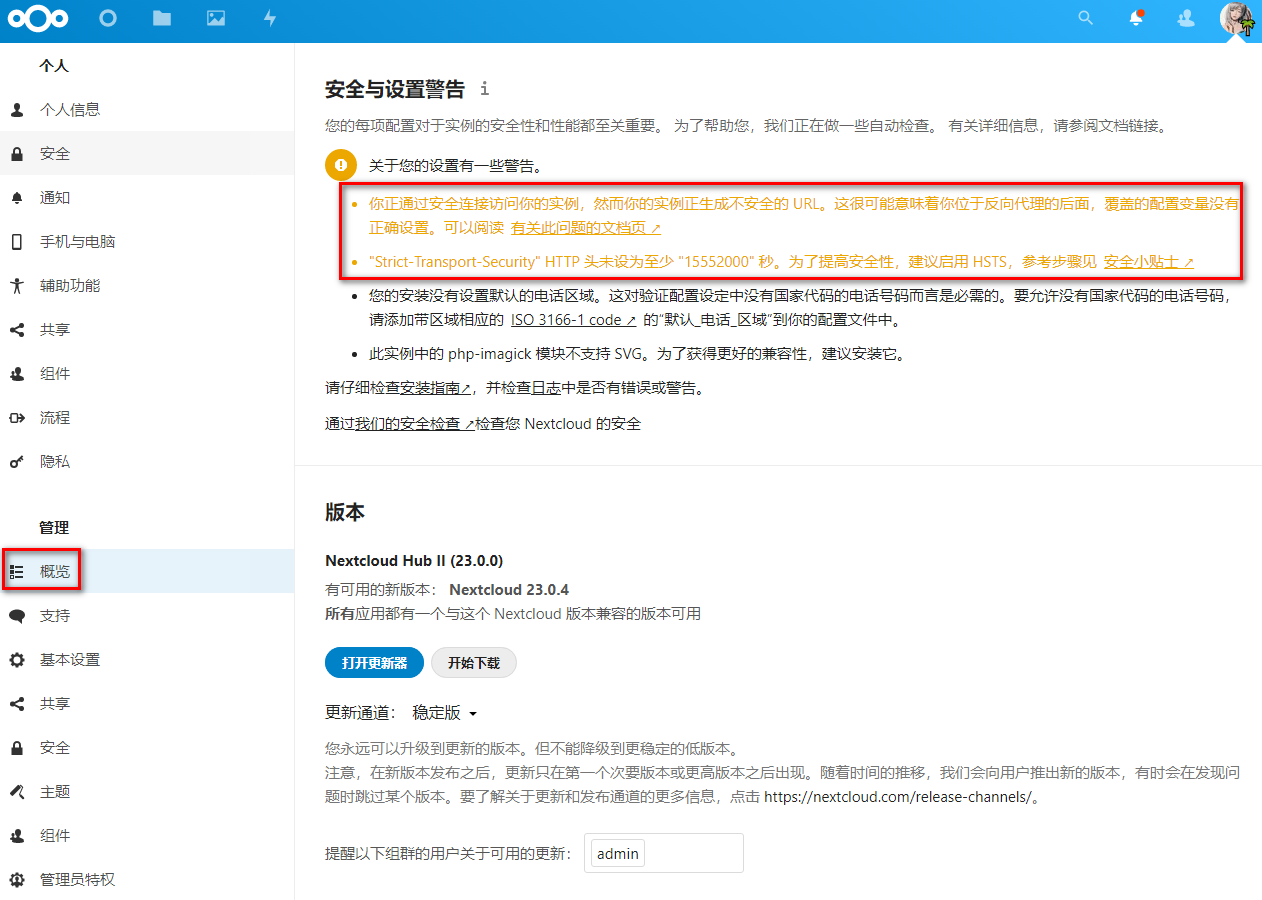Click the info icon beside 安全与设置警告
The width and height of the screenshot is (1262, 900).
tap(484, 89)
